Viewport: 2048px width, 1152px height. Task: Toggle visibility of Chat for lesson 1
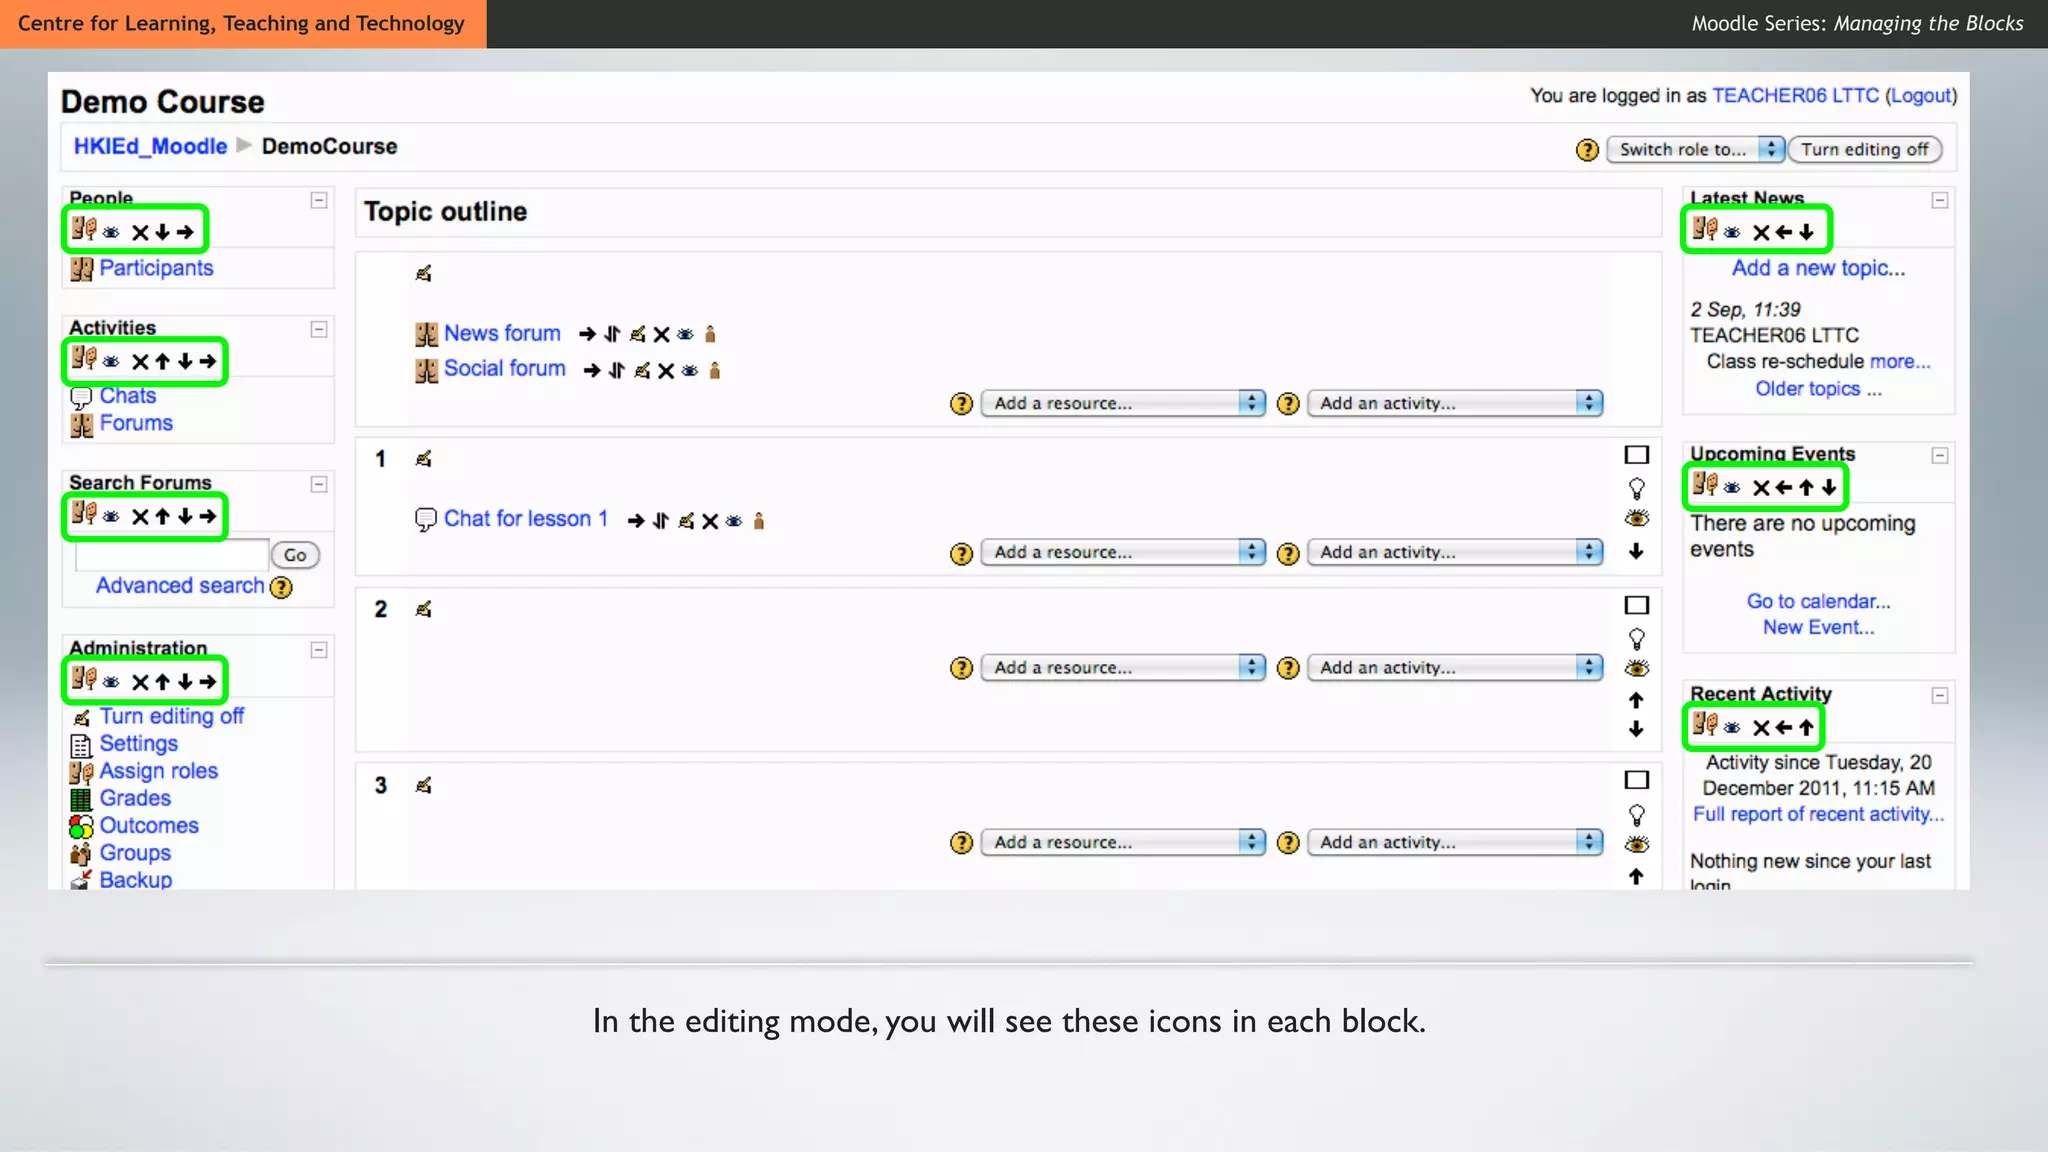pyautogui.click(x=734, y=521)
